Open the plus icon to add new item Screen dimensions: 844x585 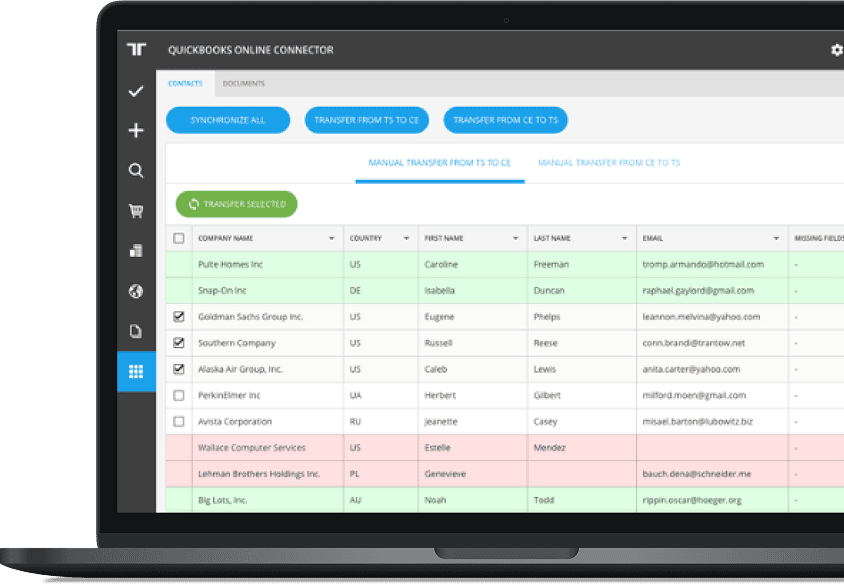135,130
